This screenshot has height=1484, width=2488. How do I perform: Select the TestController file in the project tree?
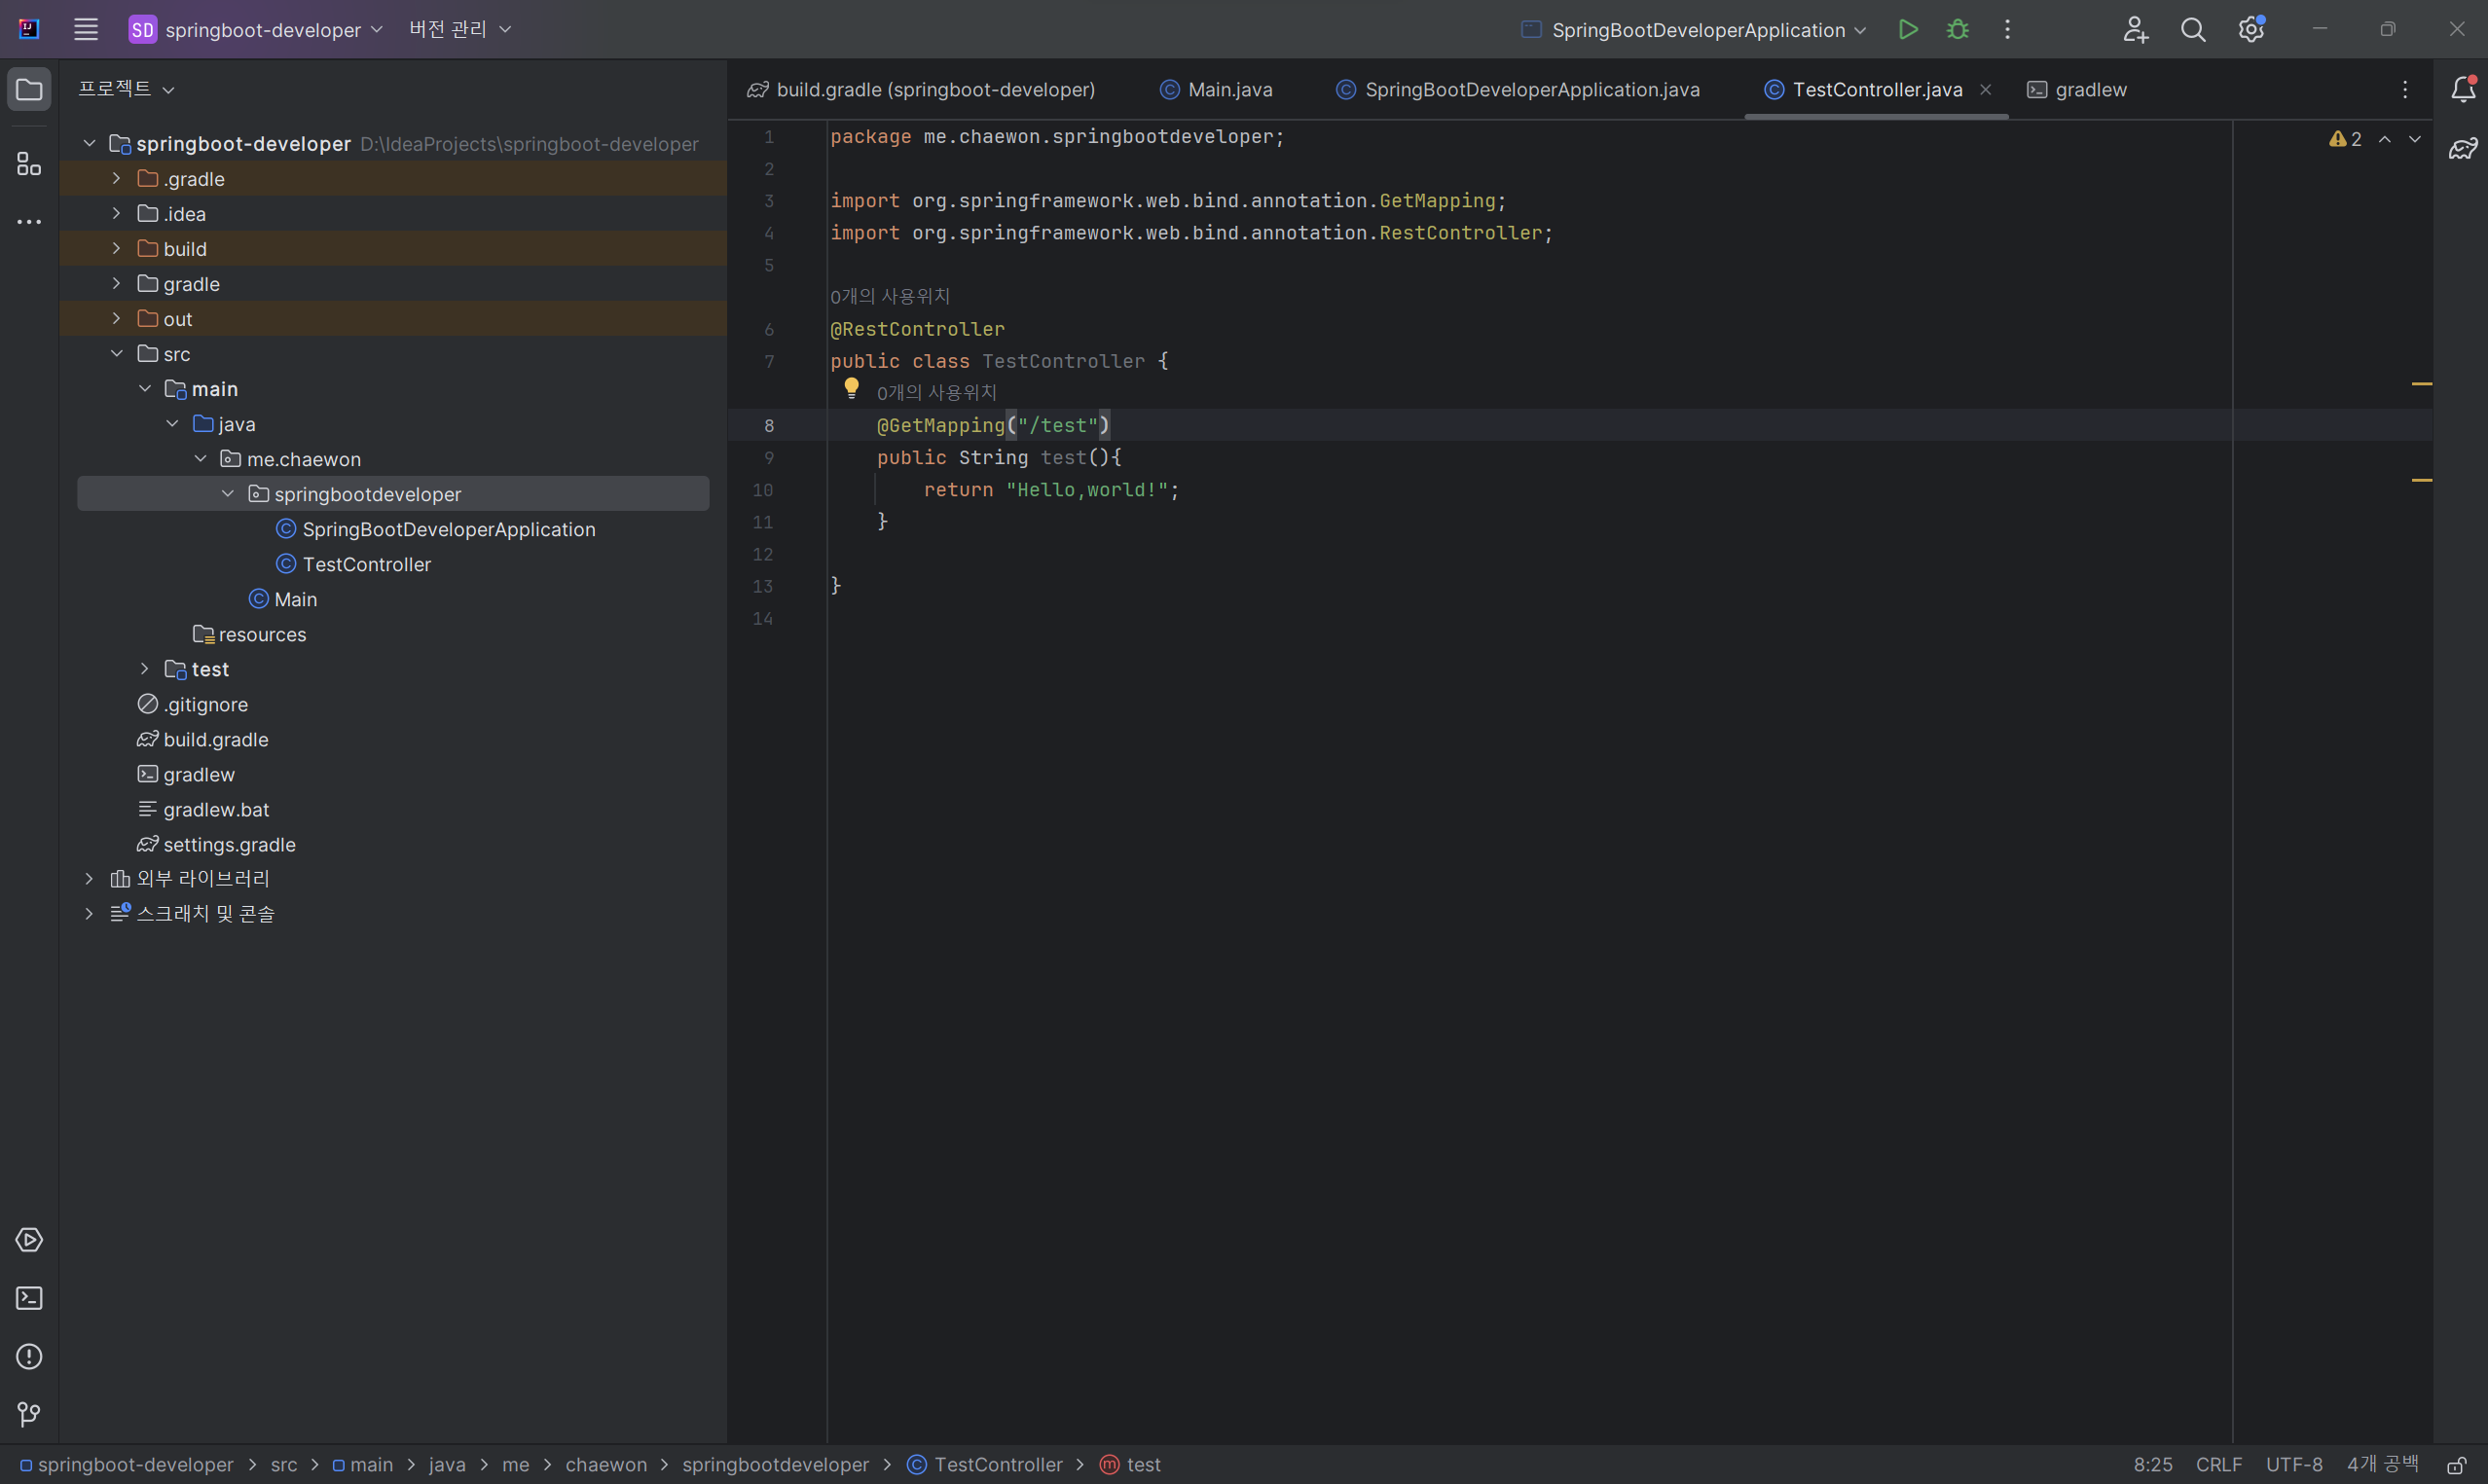366,564
